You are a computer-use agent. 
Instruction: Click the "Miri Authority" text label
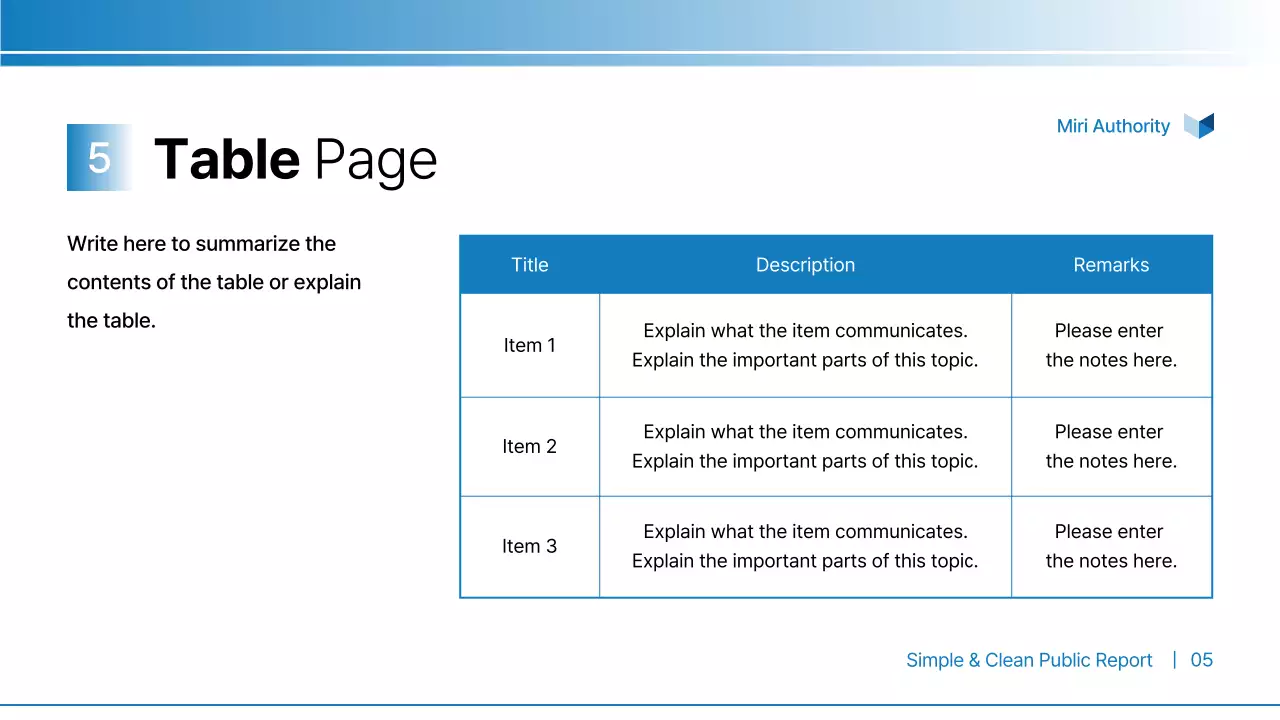point(1113,126)
